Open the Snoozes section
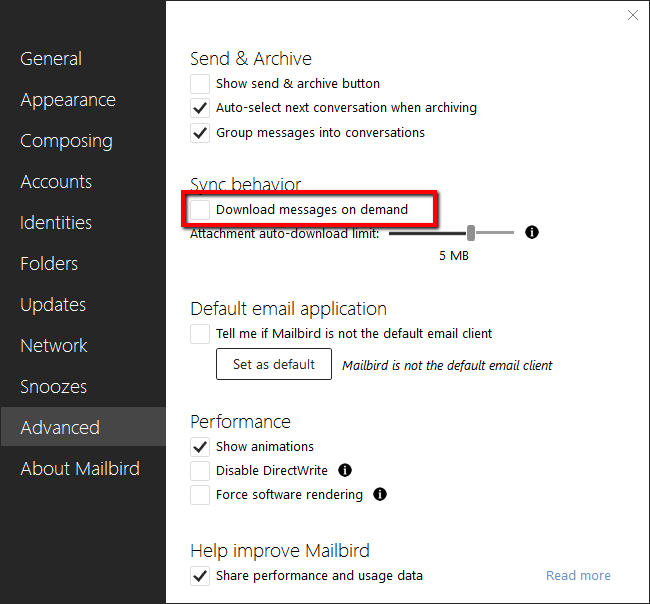Viewport: 650px width, 604px height. (x=83, y=387)
